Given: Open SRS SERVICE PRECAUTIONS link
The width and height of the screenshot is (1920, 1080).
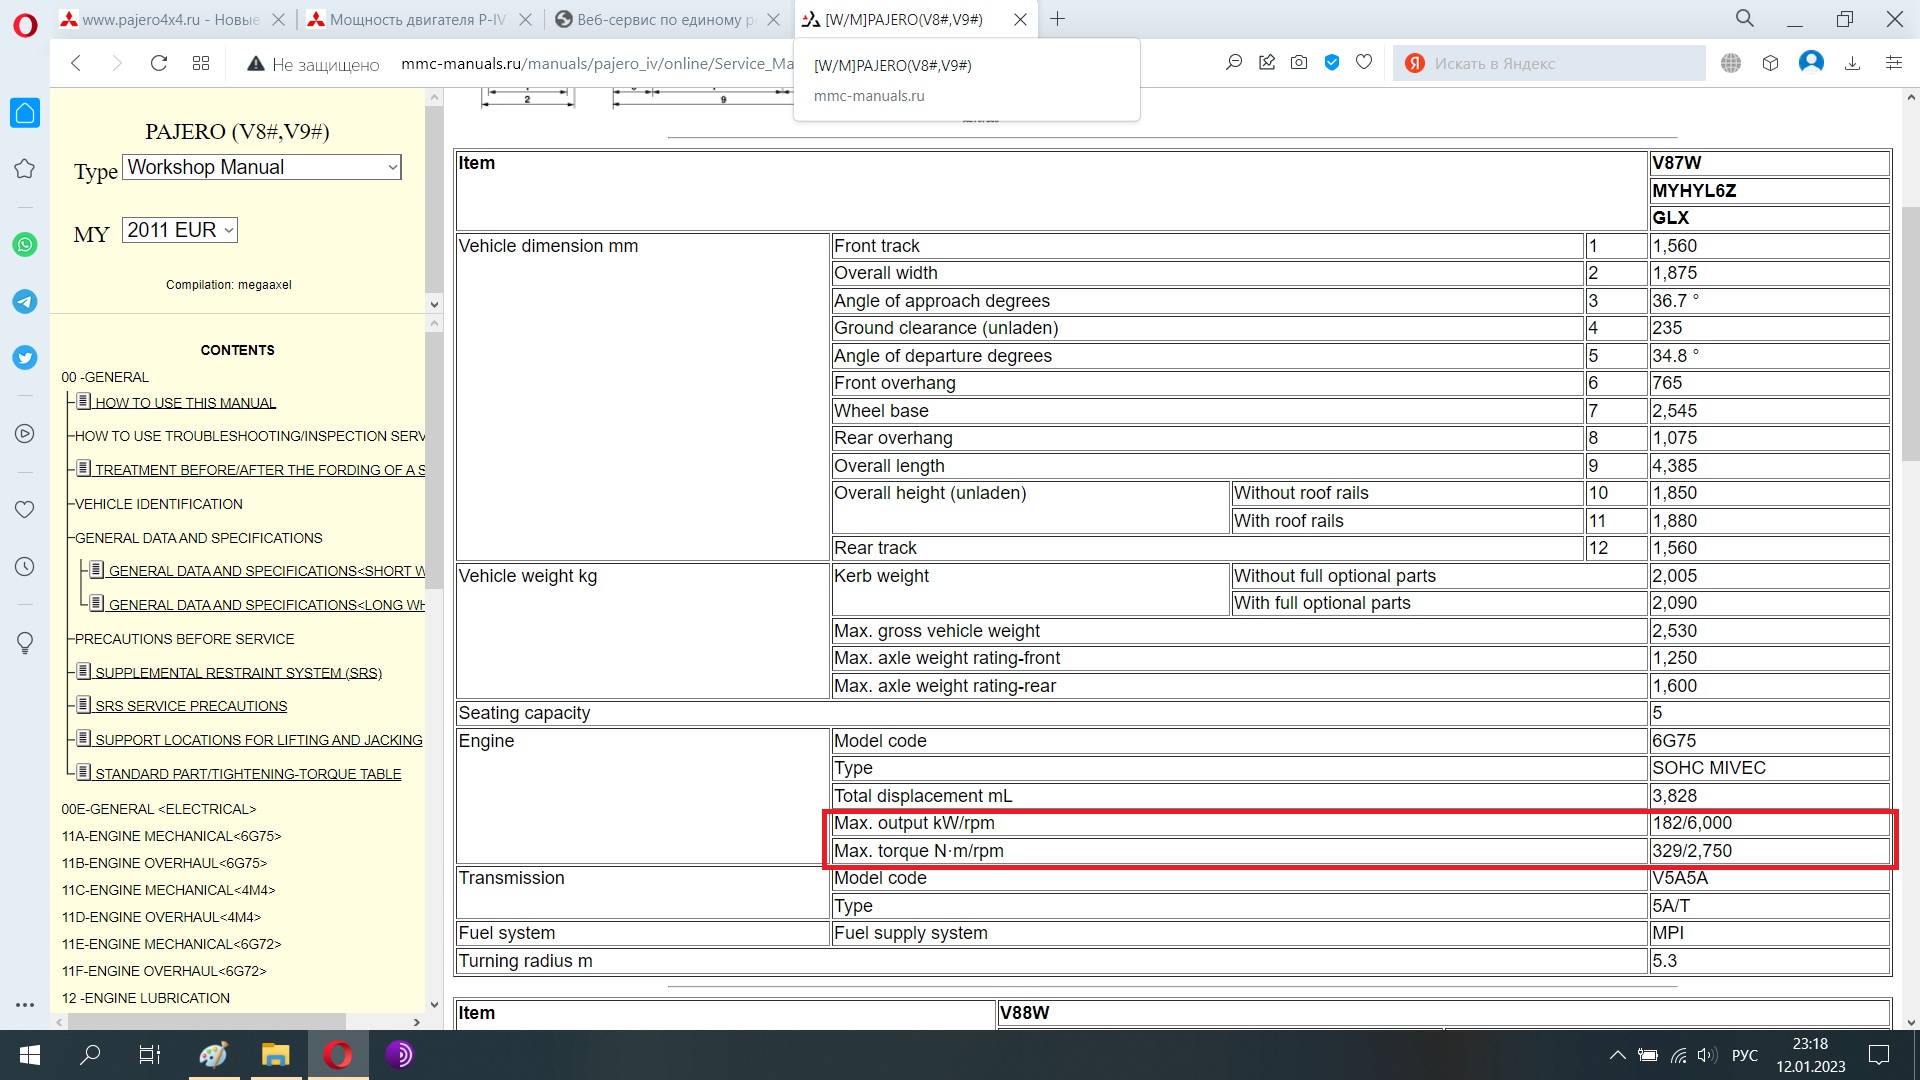Looking at the screenshot, I should [191, 706].
